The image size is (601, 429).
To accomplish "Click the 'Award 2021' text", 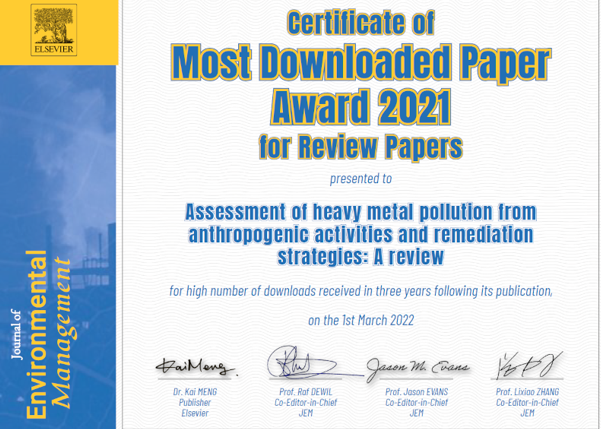I will (x=361, y=107).
